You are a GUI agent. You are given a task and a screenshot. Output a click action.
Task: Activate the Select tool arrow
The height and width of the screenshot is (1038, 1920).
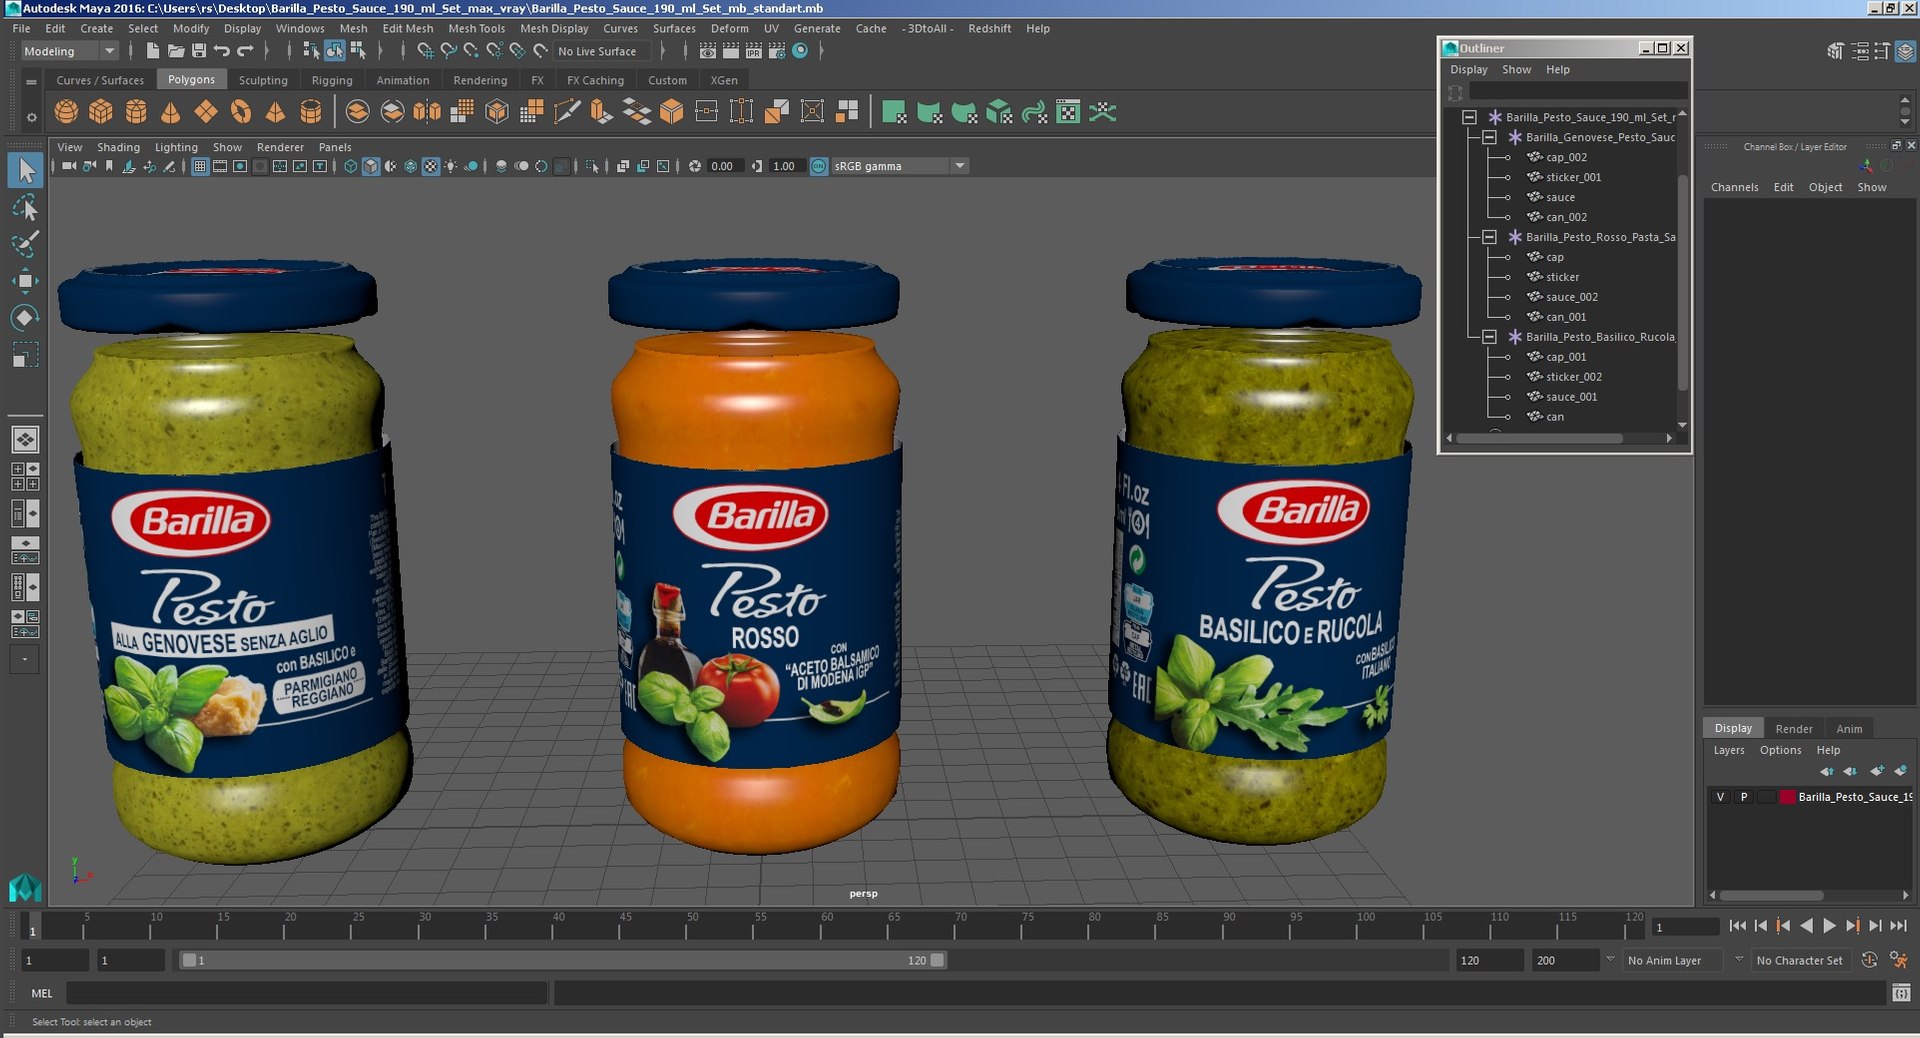[x=26, y=170]
